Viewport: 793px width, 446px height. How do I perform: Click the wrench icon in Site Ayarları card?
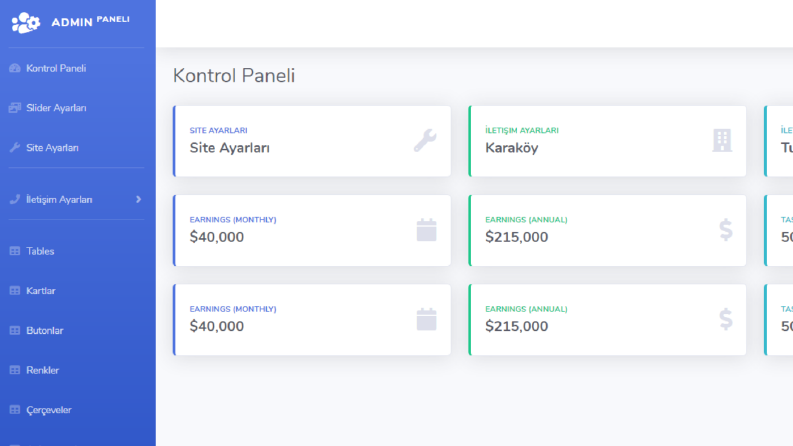[x=425, y=141]
